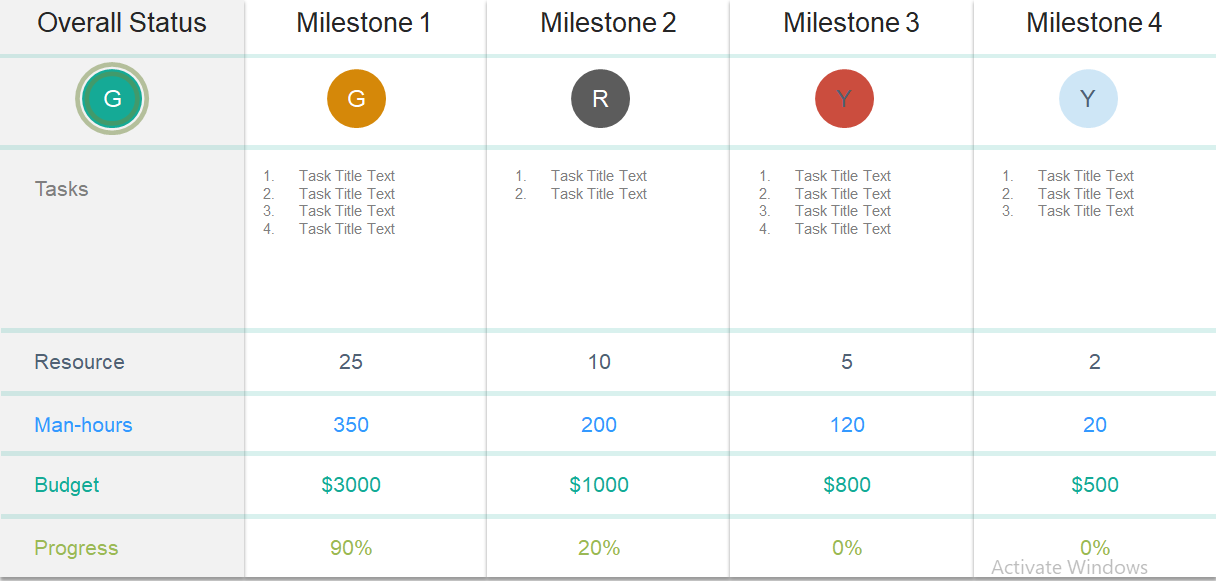Select the Tasks row label
The height and width of the screenshot is (581, 1216).
click(62, 189)
